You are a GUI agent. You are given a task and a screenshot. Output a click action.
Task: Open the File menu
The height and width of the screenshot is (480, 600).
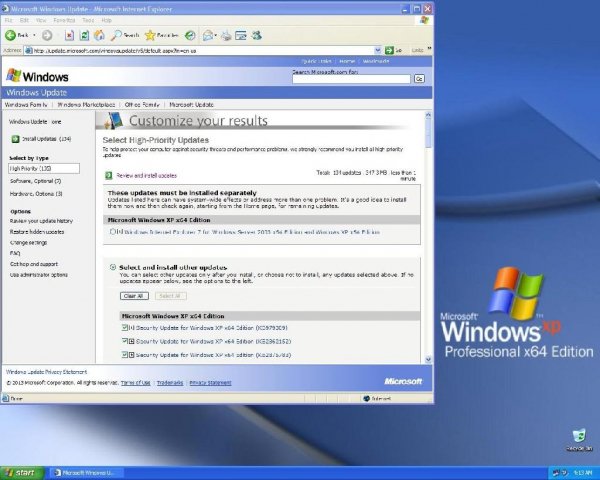pyautogui.click(x=8, y=20)
